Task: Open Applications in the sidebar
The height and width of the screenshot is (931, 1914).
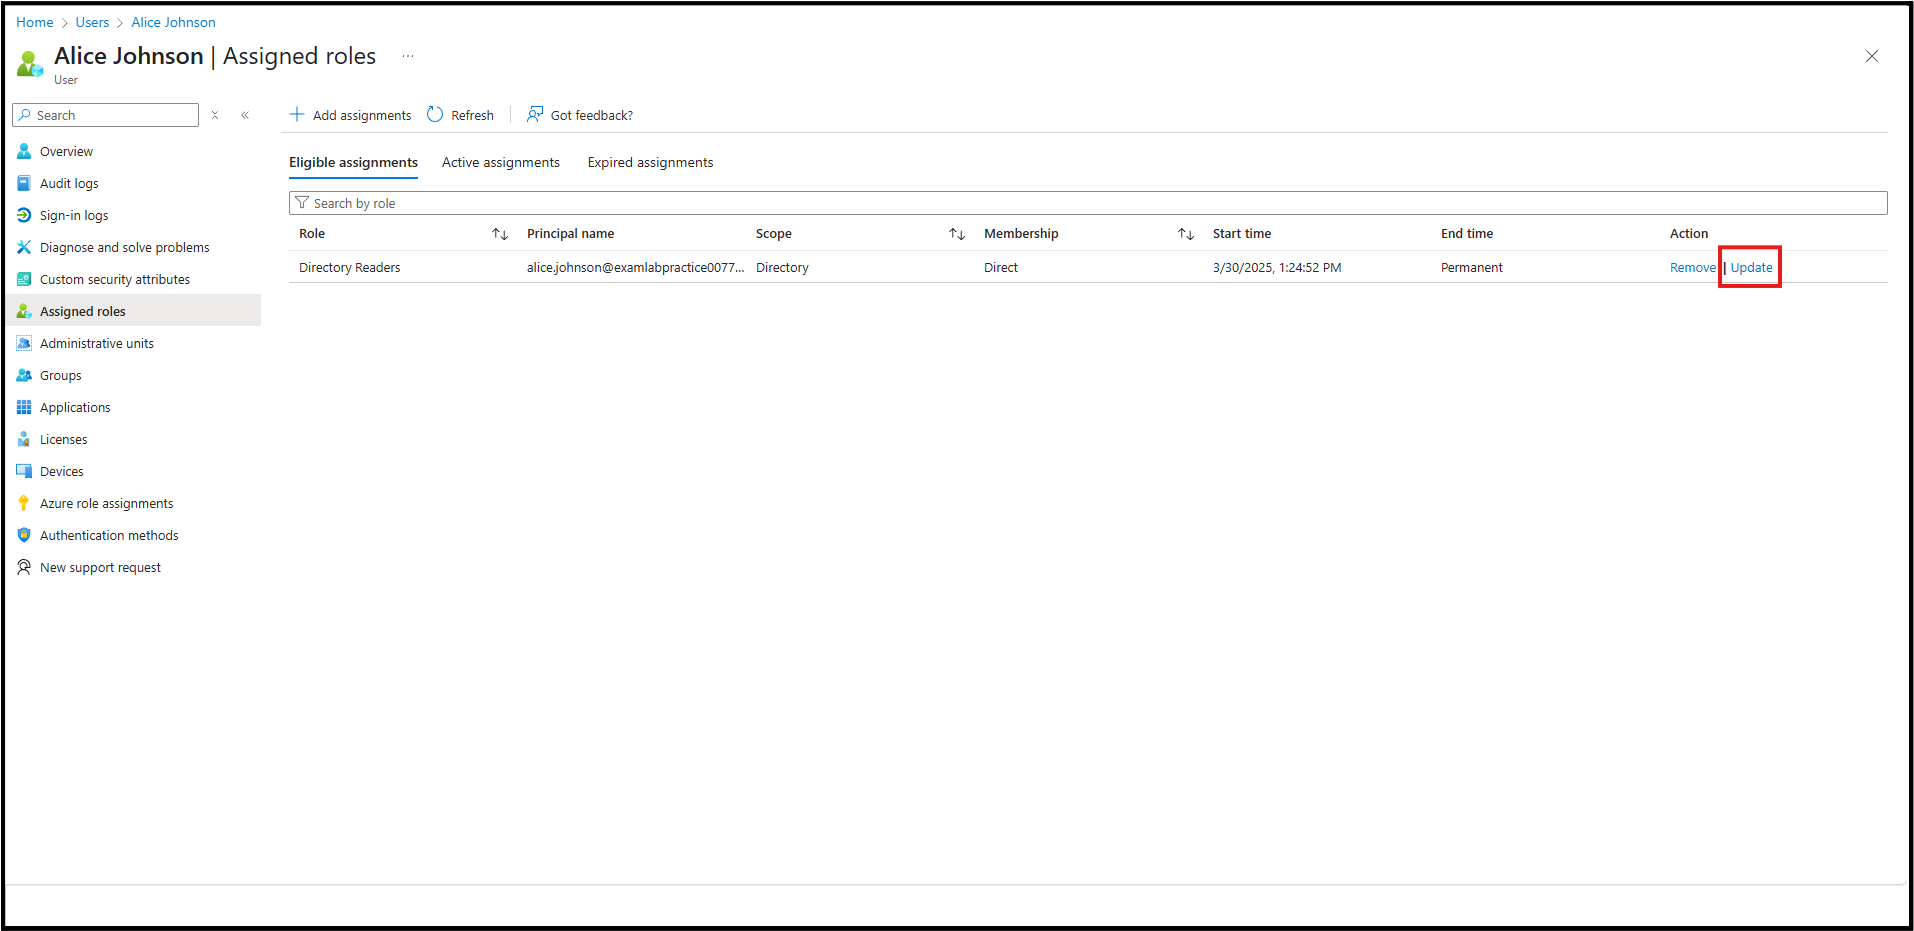Action: [75, 408]
